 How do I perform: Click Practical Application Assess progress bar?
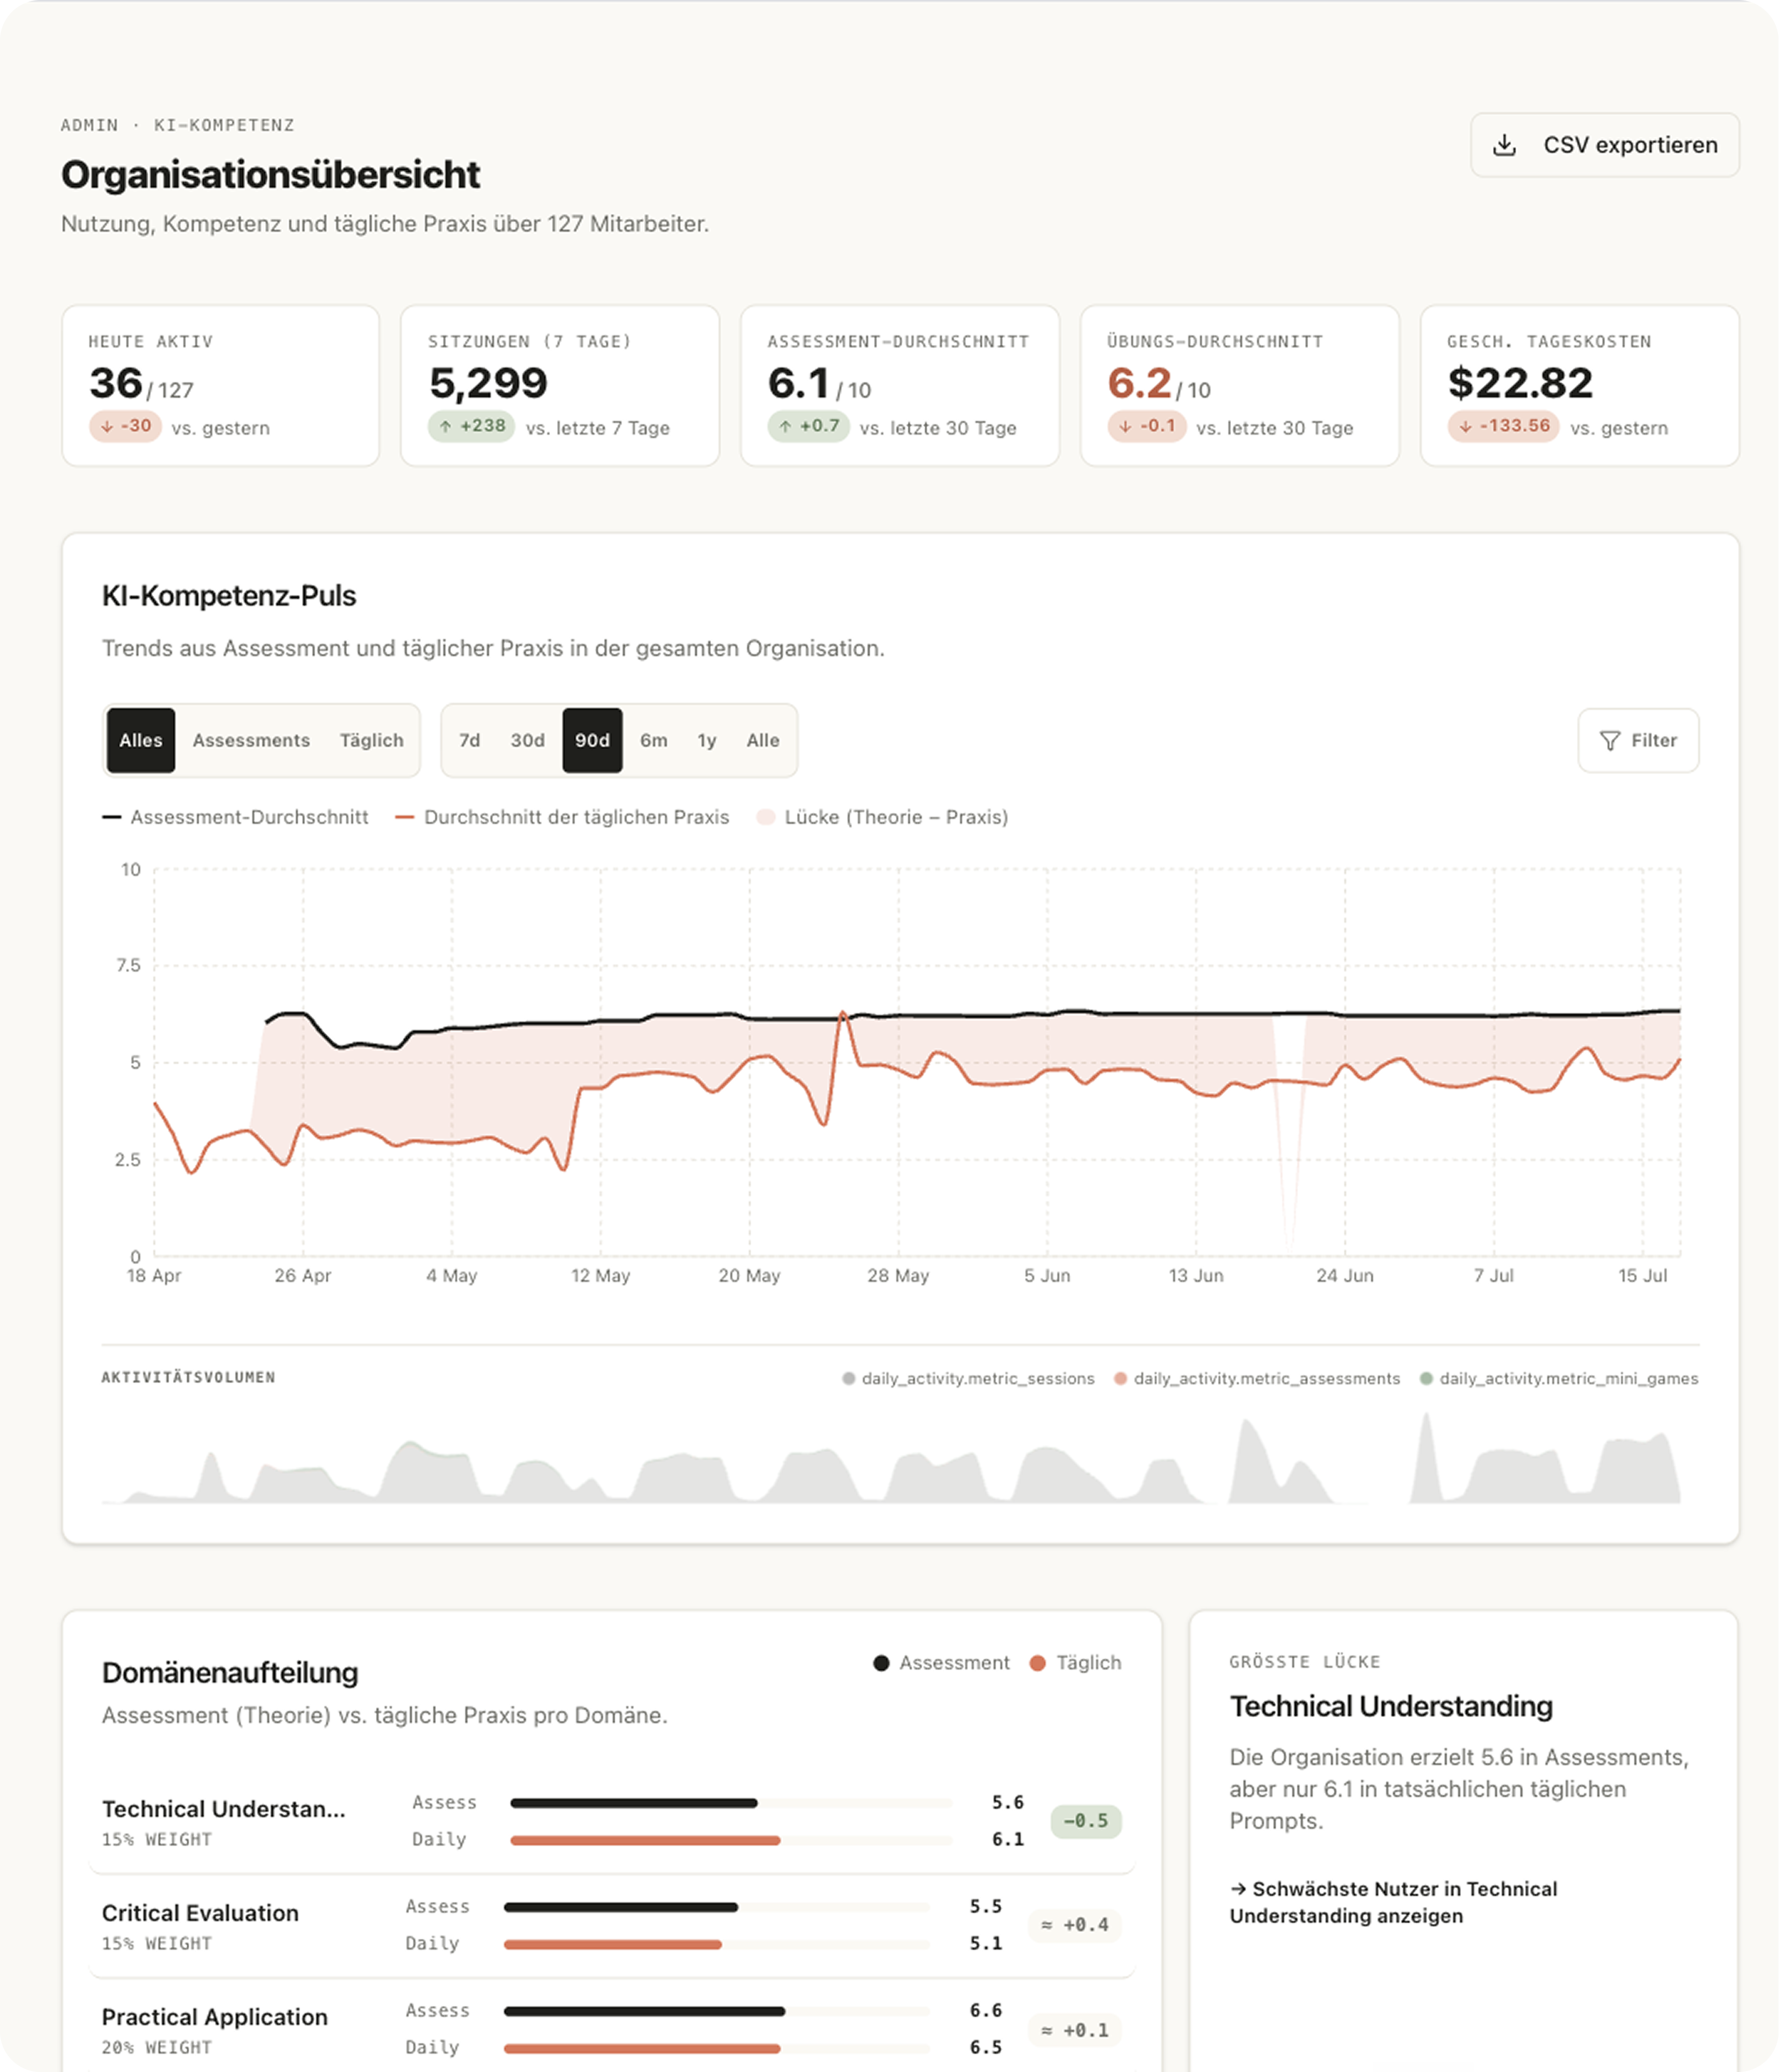717,2011
